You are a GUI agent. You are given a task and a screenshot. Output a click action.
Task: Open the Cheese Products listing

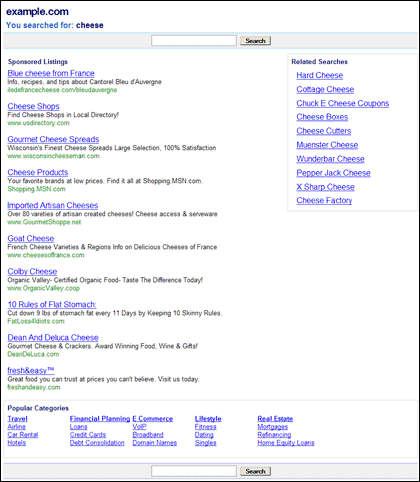[x=38, y=172]
